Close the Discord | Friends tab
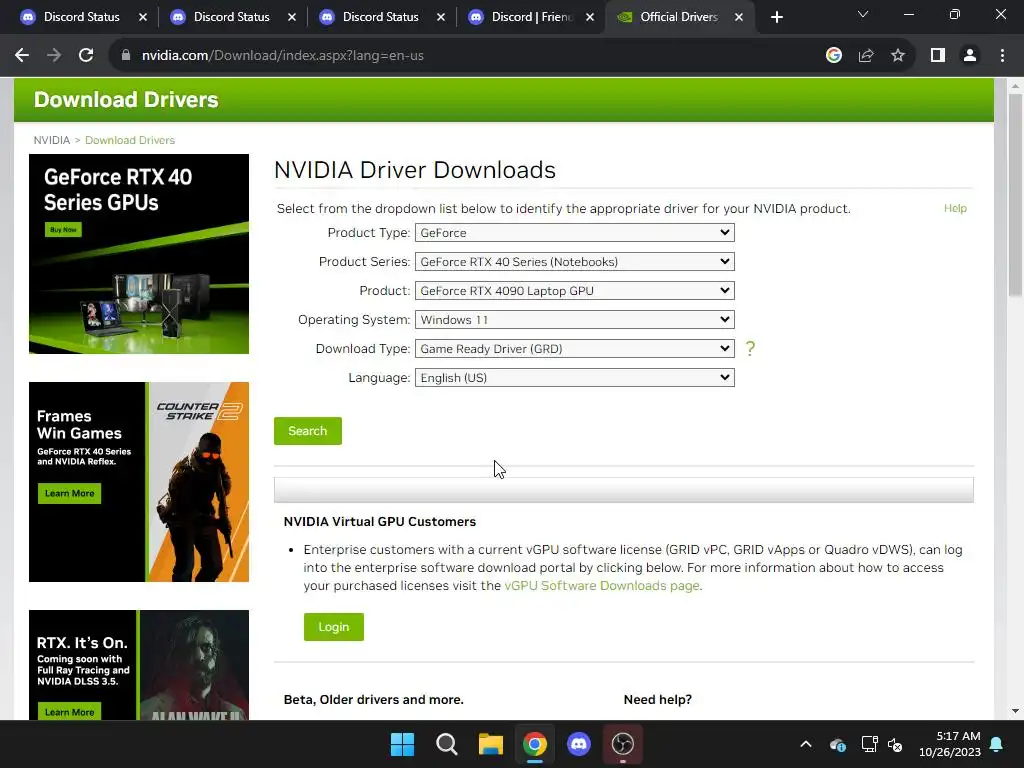Screen dimensions: 1024x768 click(590, 17)
